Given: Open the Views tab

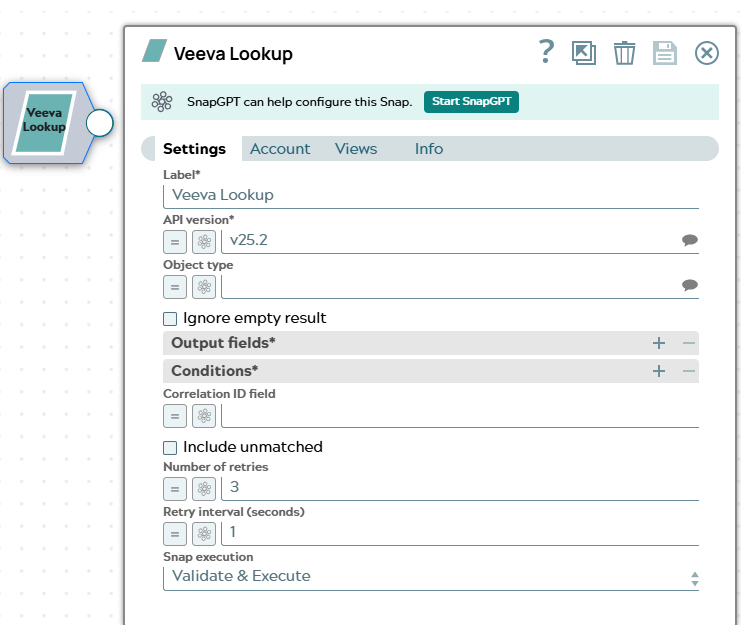Looking at the screenshot, I should 356,149.
